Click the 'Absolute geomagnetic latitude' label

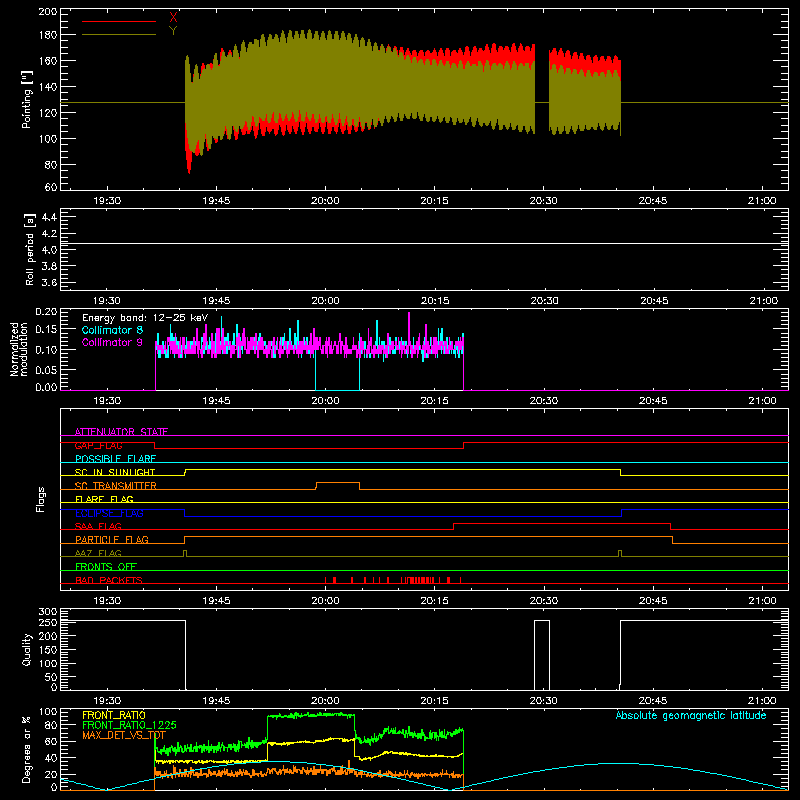(691, 715)
